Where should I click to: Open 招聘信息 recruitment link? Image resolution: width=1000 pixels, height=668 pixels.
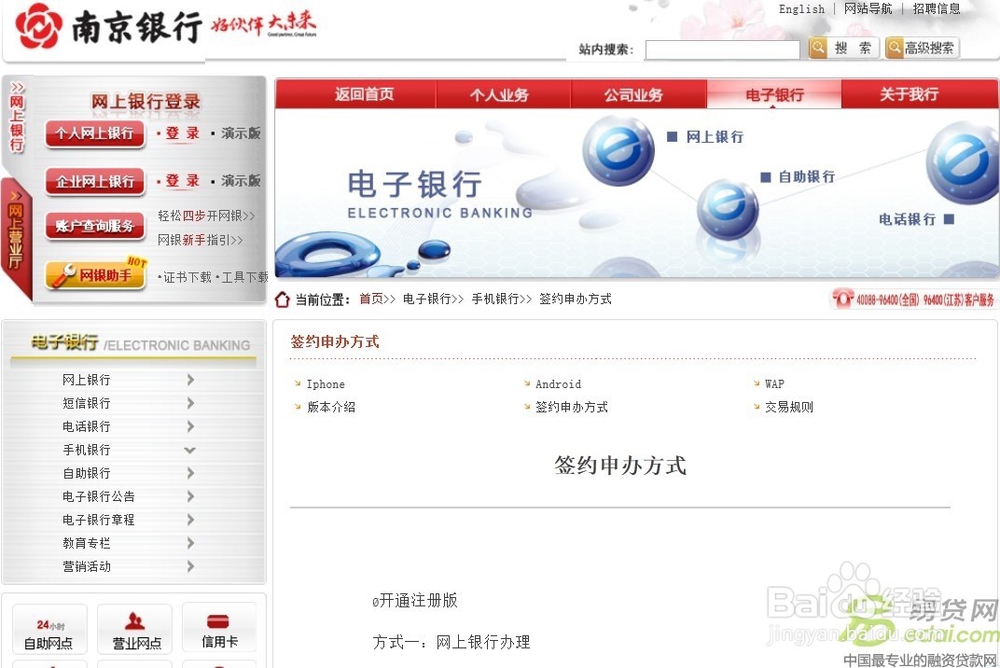936,9
